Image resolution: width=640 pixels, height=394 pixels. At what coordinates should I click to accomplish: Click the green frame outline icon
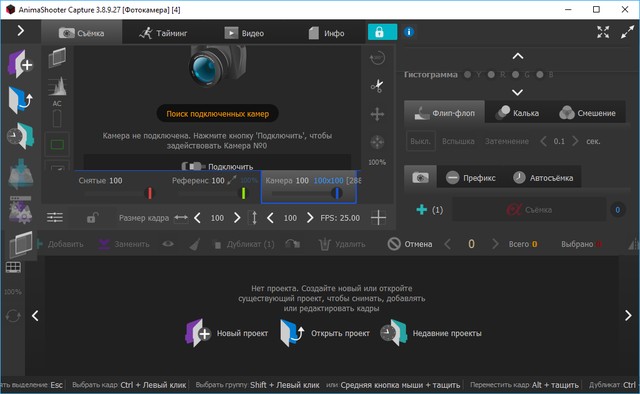click(x=57, y=144)
